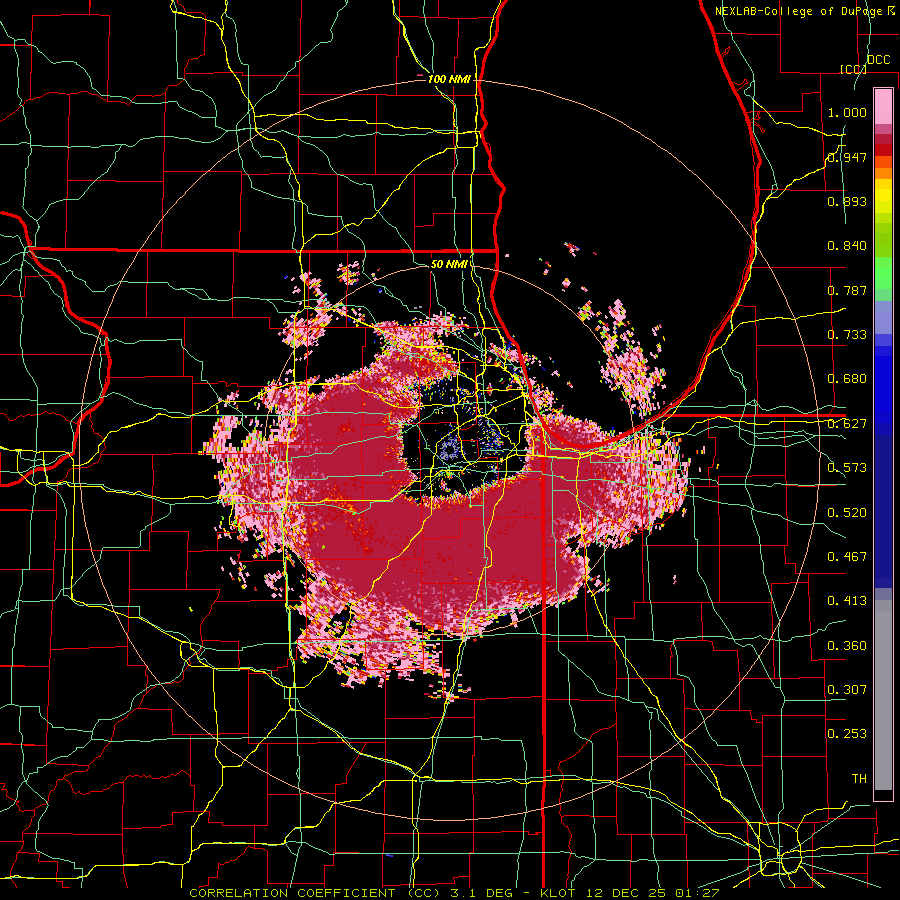Viewport: 900px width, 900px height.
Task: Select the 0.573 scale value
Action: pyautogui.click(x=847, y=468)
